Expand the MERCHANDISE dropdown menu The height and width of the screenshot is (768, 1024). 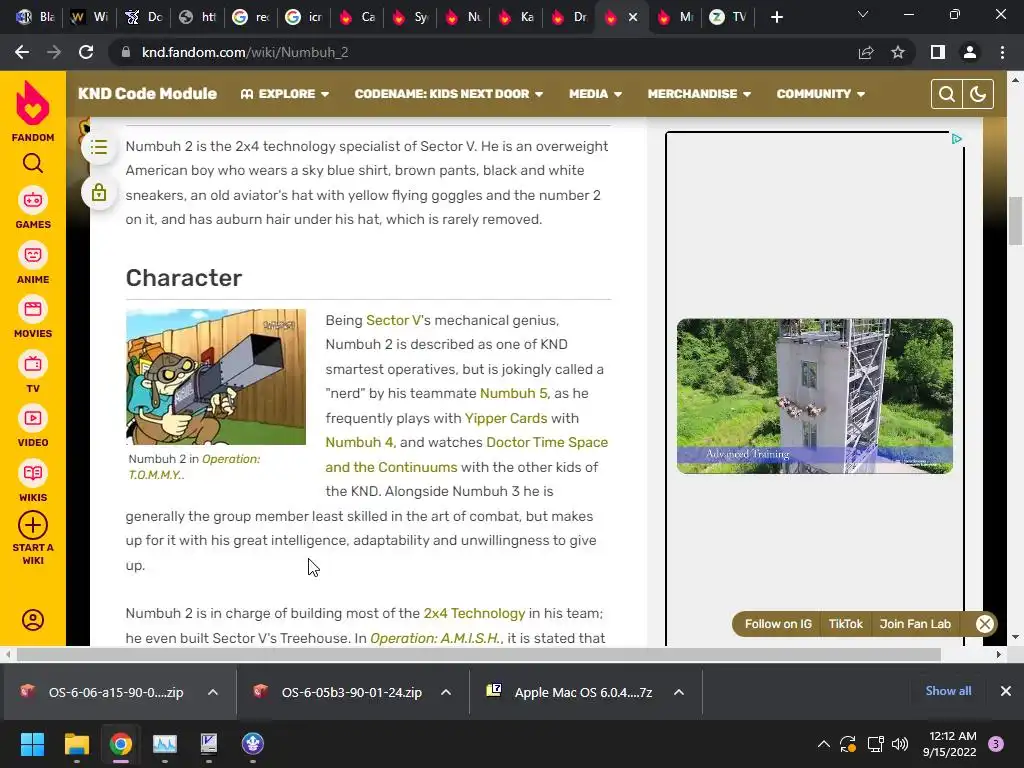(x=699, y=94)
